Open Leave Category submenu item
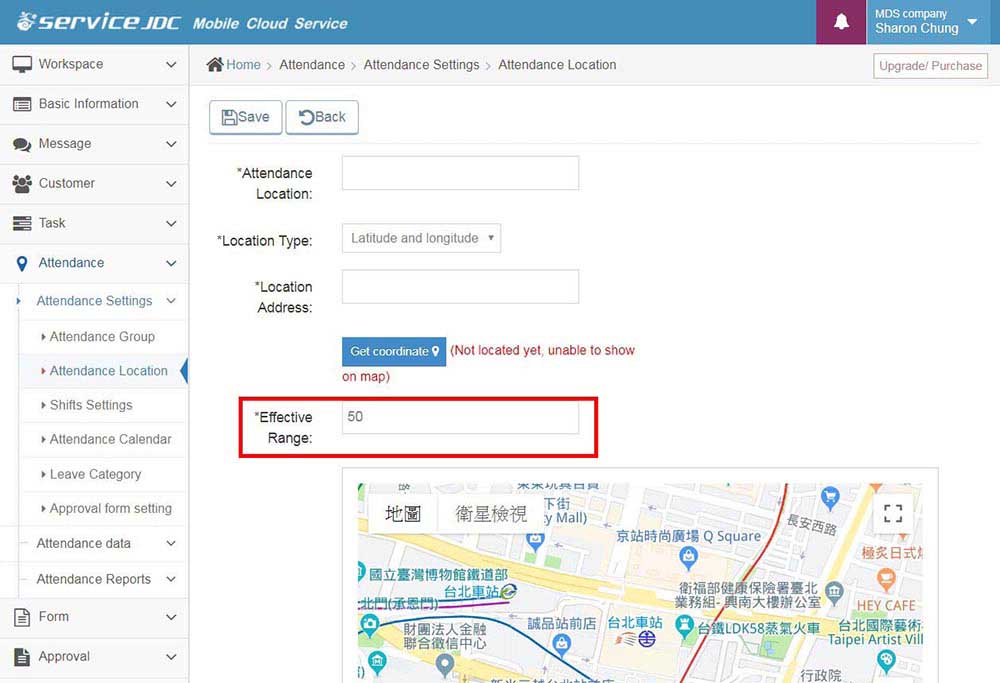Screen dimensions: 1000x683 point(96,474)
